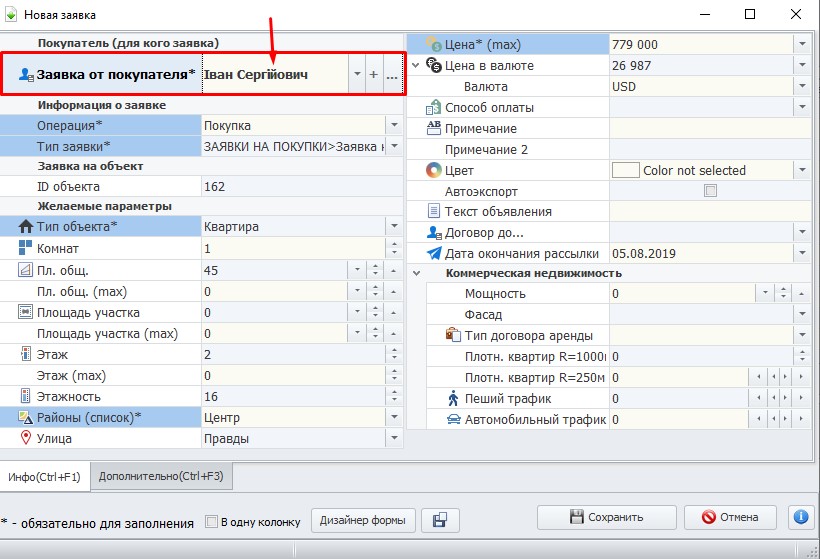Viewport: 820px width, 559px height.
Task: Click the color wheel icon beside Цвет
Action: pyautogui.click(x=433, y=170)
